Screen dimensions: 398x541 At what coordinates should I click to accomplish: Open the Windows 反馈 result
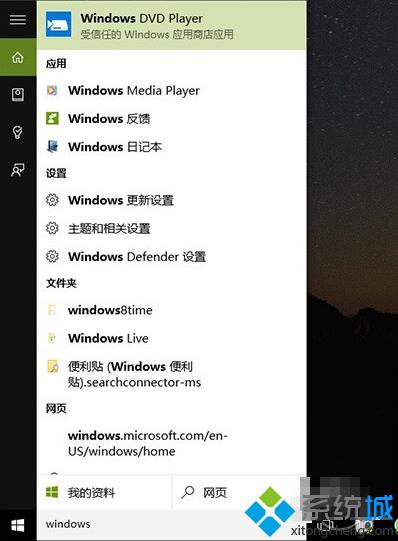tap(171, 118)
